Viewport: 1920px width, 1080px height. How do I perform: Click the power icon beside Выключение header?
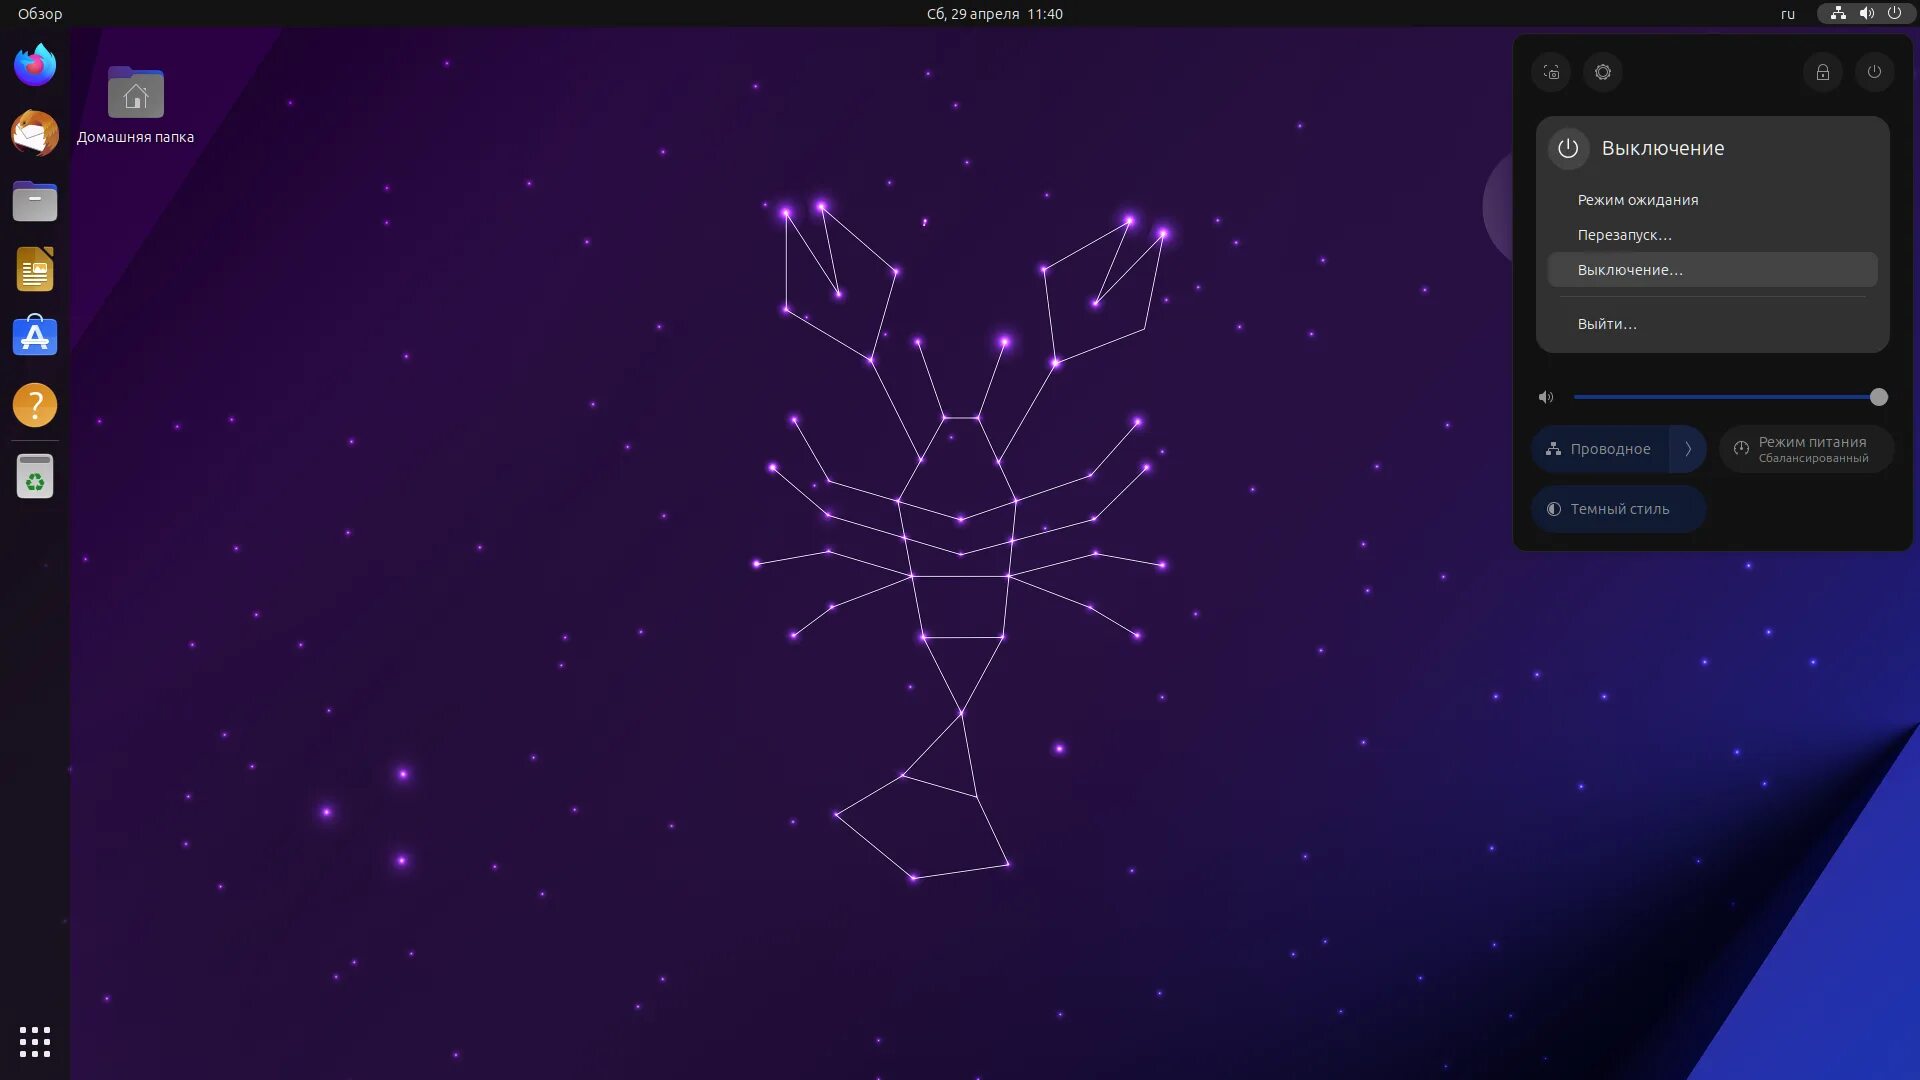tap(1568, 148)
